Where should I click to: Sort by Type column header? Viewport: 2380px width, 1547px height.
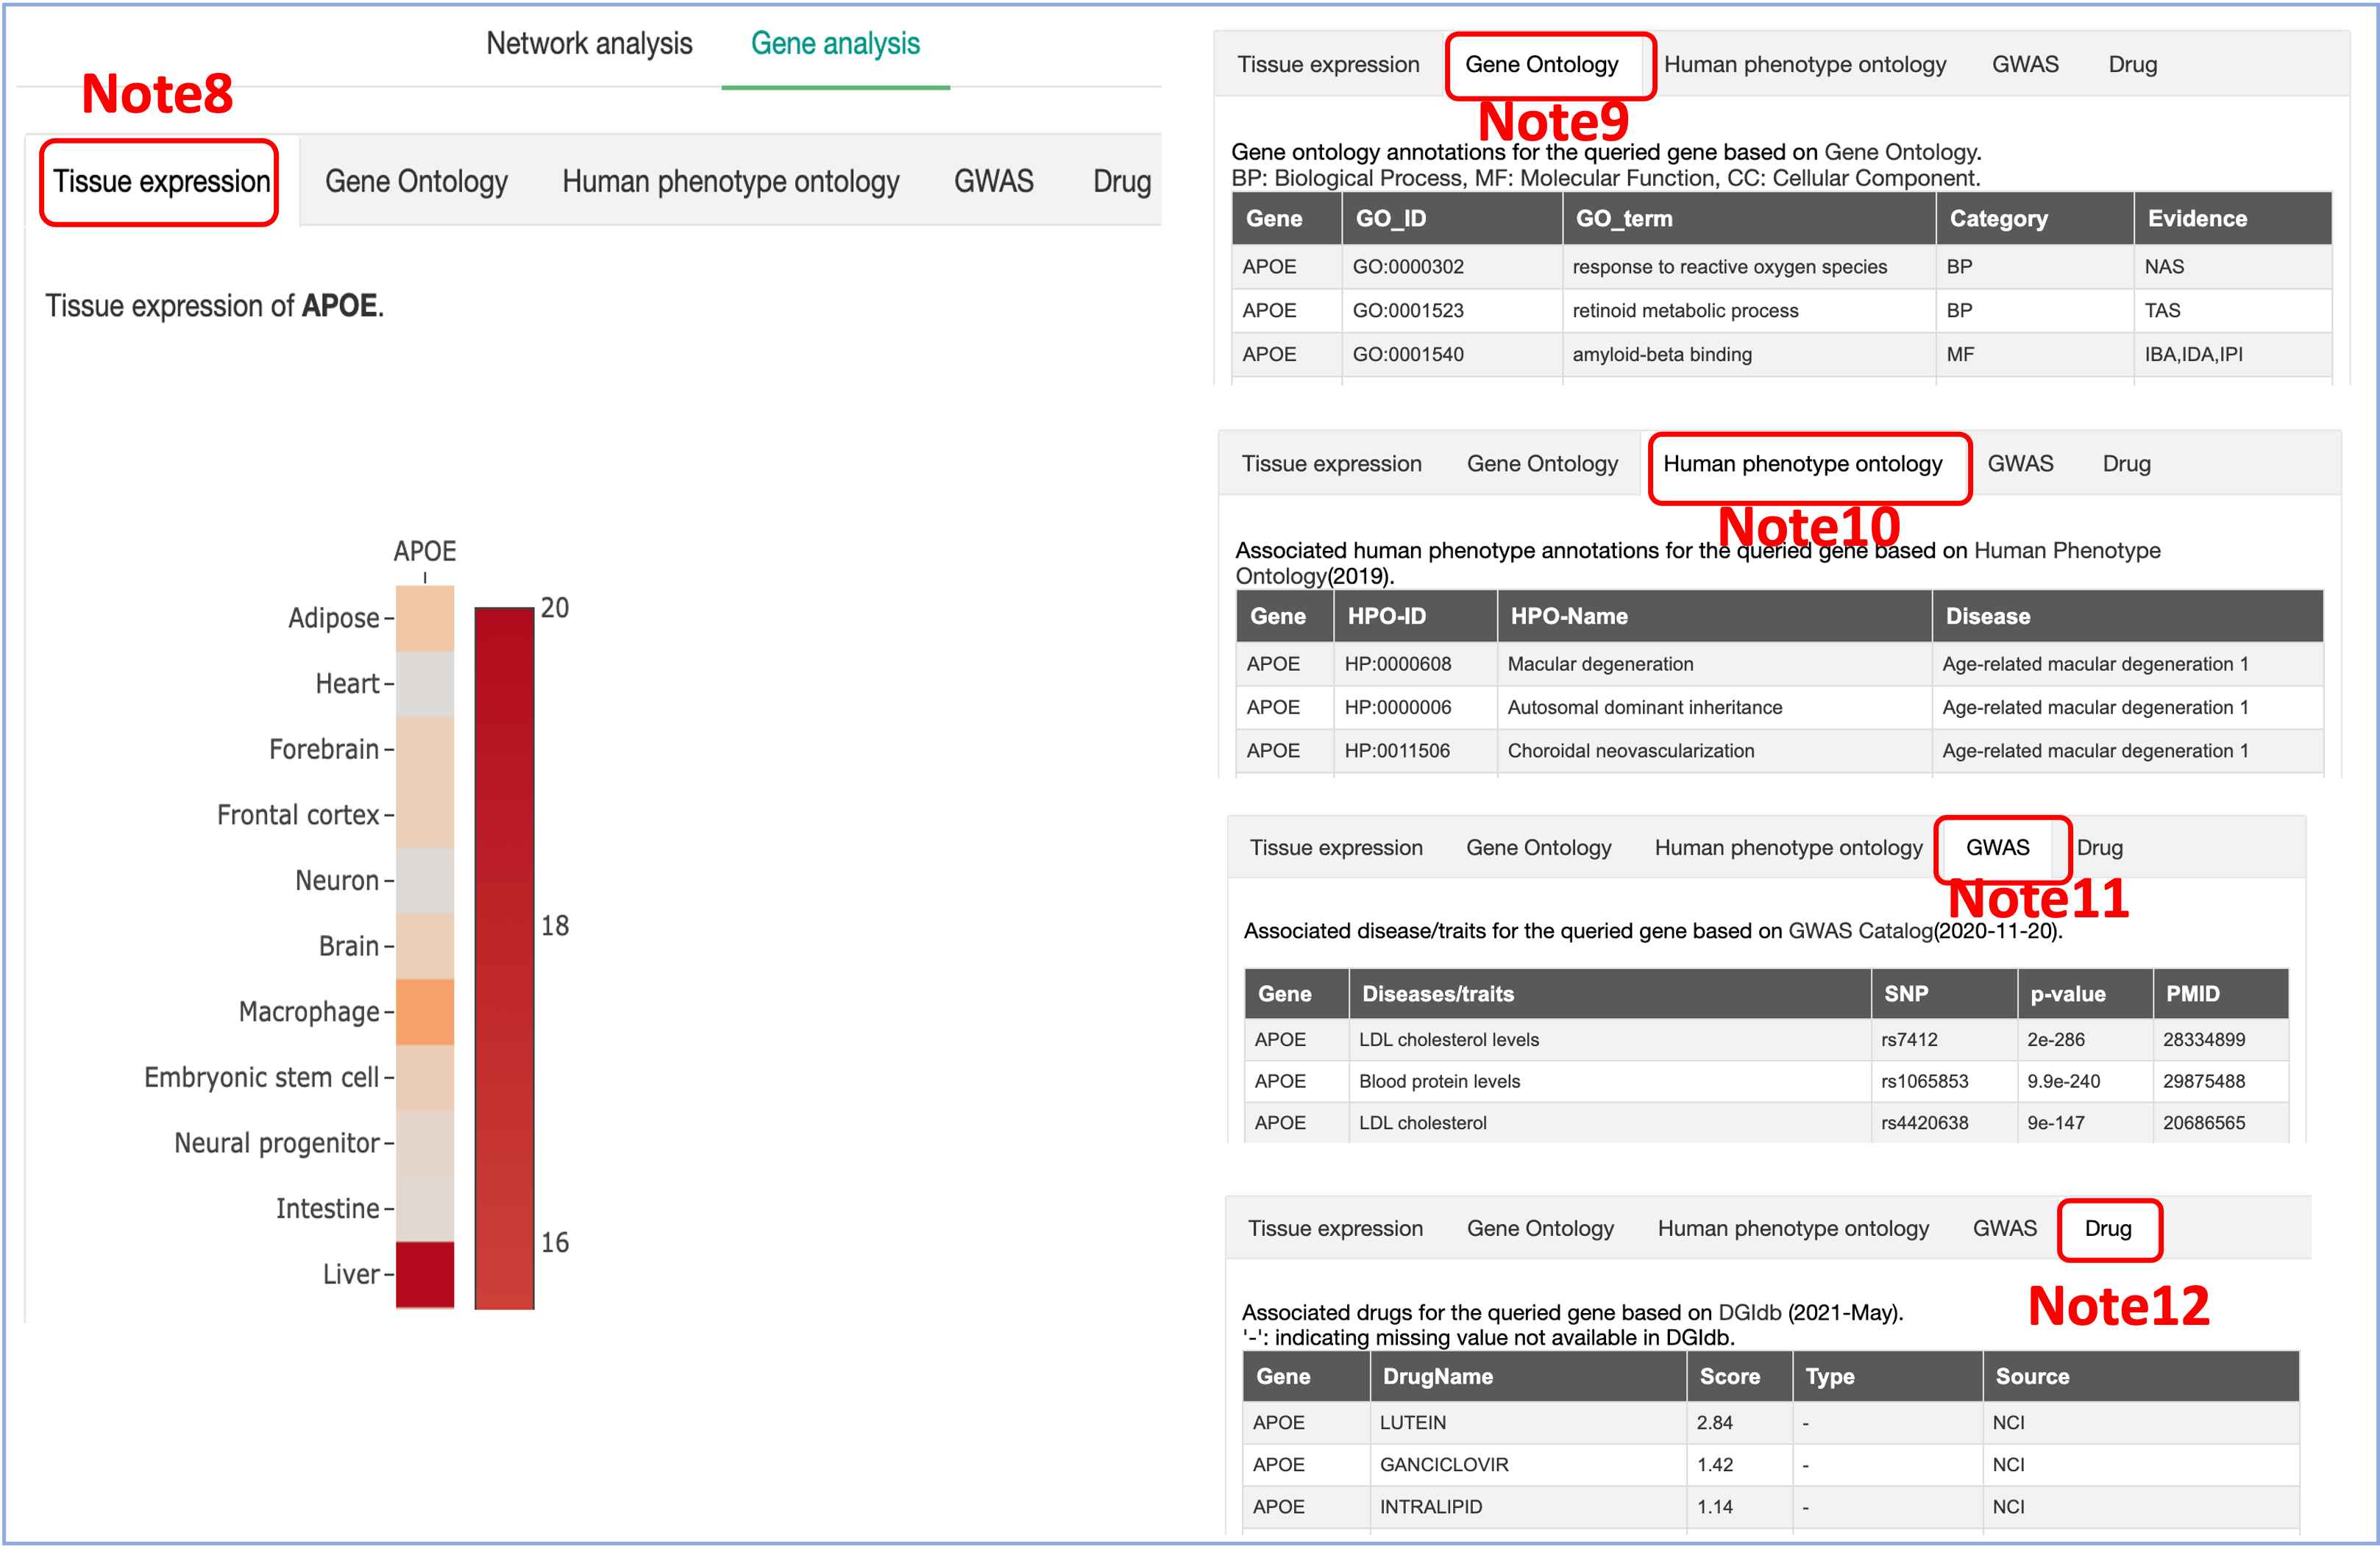pos(1887,1376)
